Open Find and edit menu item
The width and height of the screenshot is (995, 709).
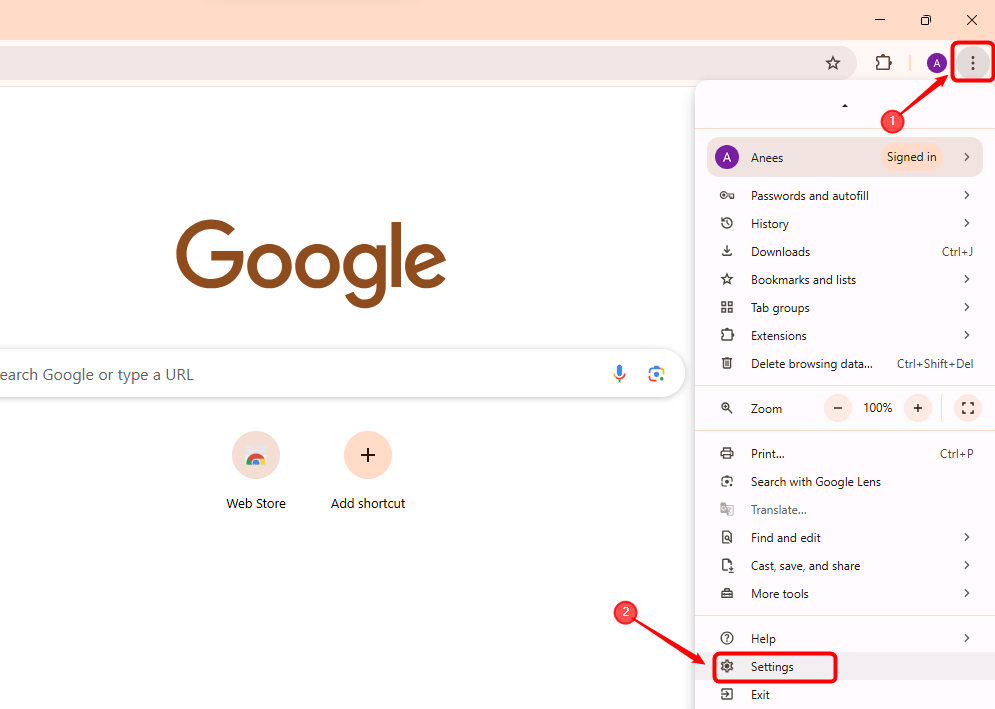pos(845,537)
